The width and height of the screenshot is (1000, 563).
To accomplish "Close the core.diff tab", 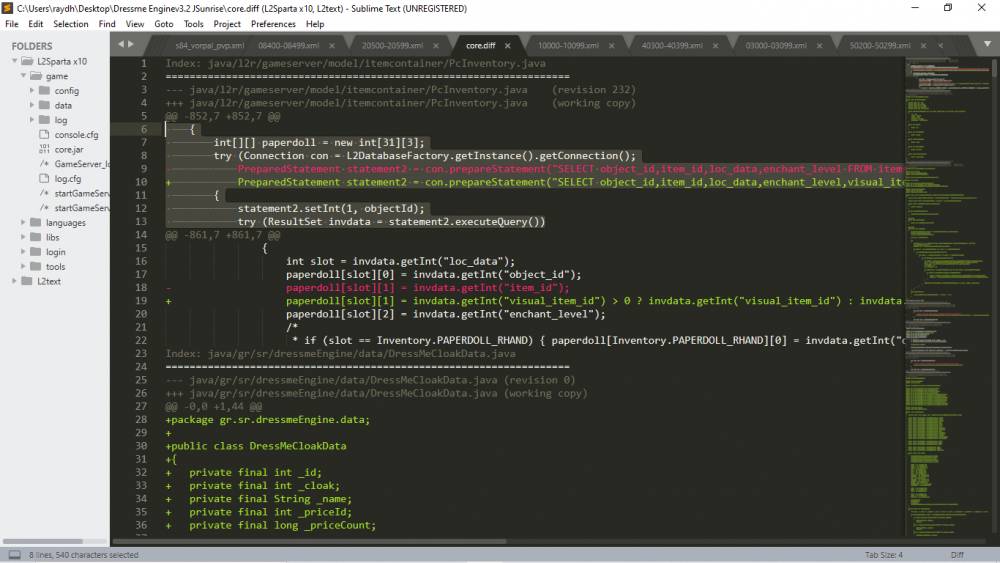I will tap(508, 46).
